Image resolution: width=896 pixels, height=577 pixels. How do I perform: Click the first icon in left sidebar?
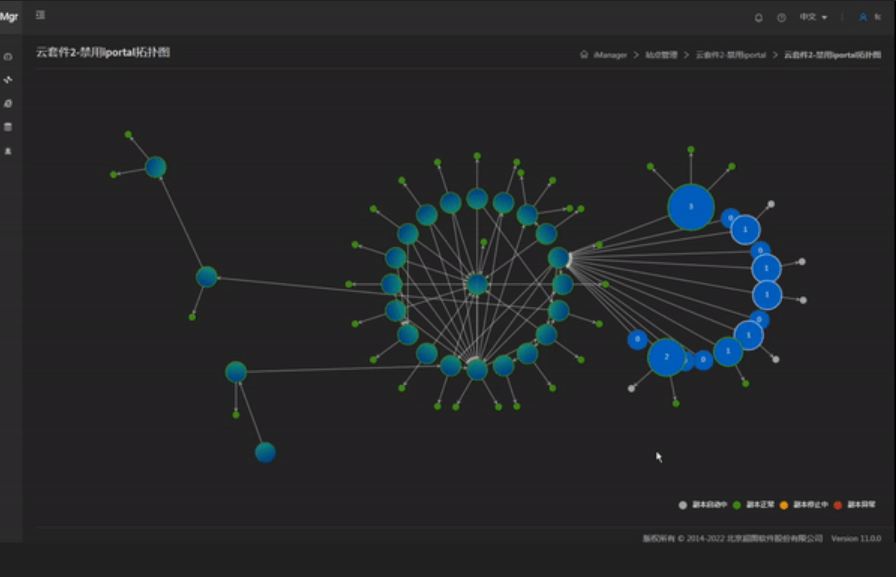[x=8, y=57]
